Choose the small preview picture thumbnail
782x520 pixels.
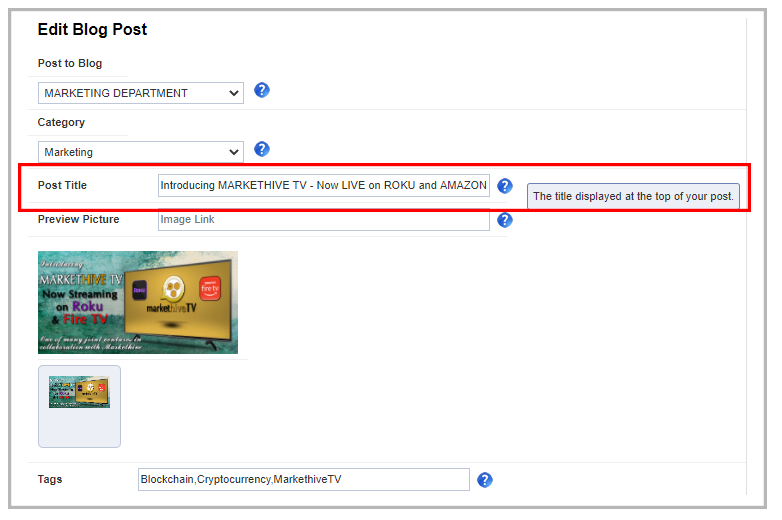click(79, 392)
